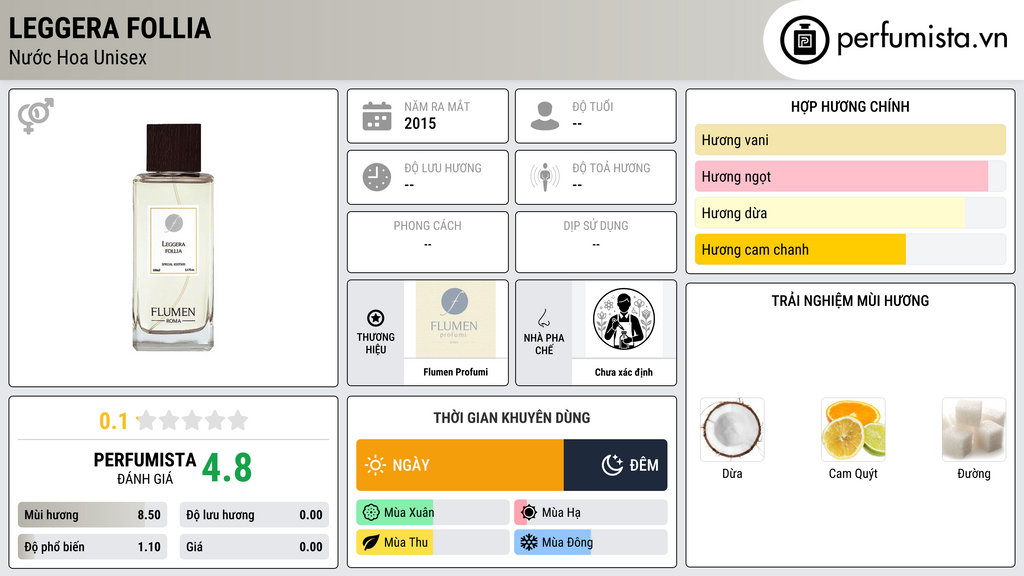Click the Hương cam chanh yellow bar
Viewport: 1024px width, 576px height.
[x=850, y=249]
